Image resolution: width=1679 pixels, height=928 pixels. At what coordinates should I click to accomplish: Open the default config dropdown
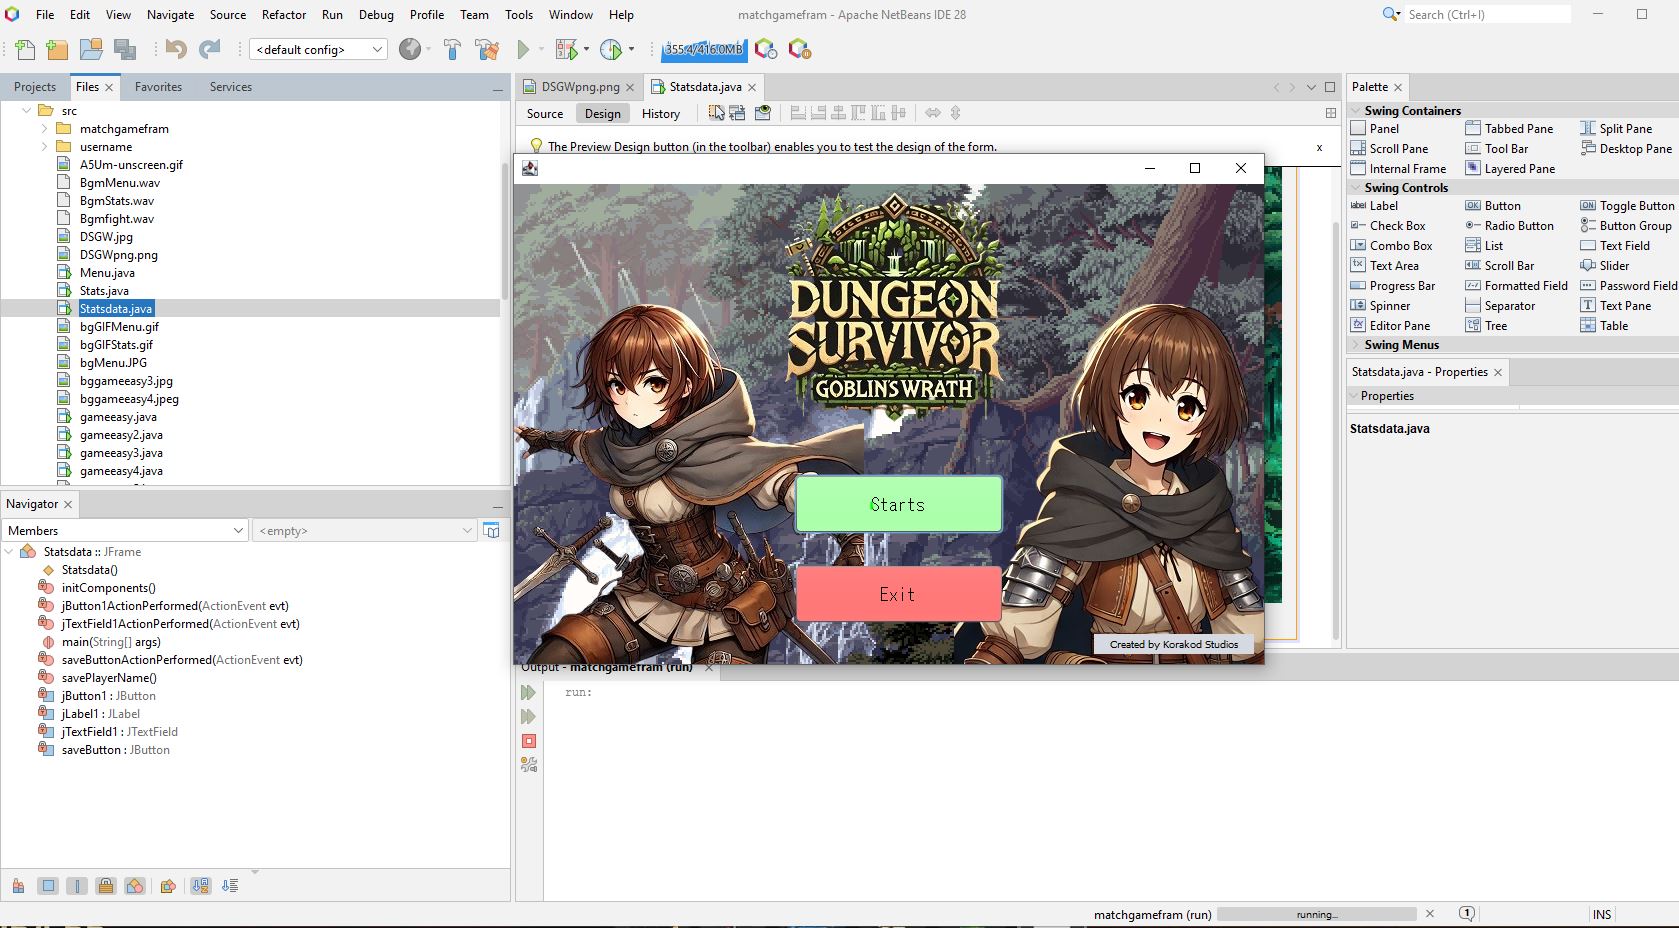318,50
